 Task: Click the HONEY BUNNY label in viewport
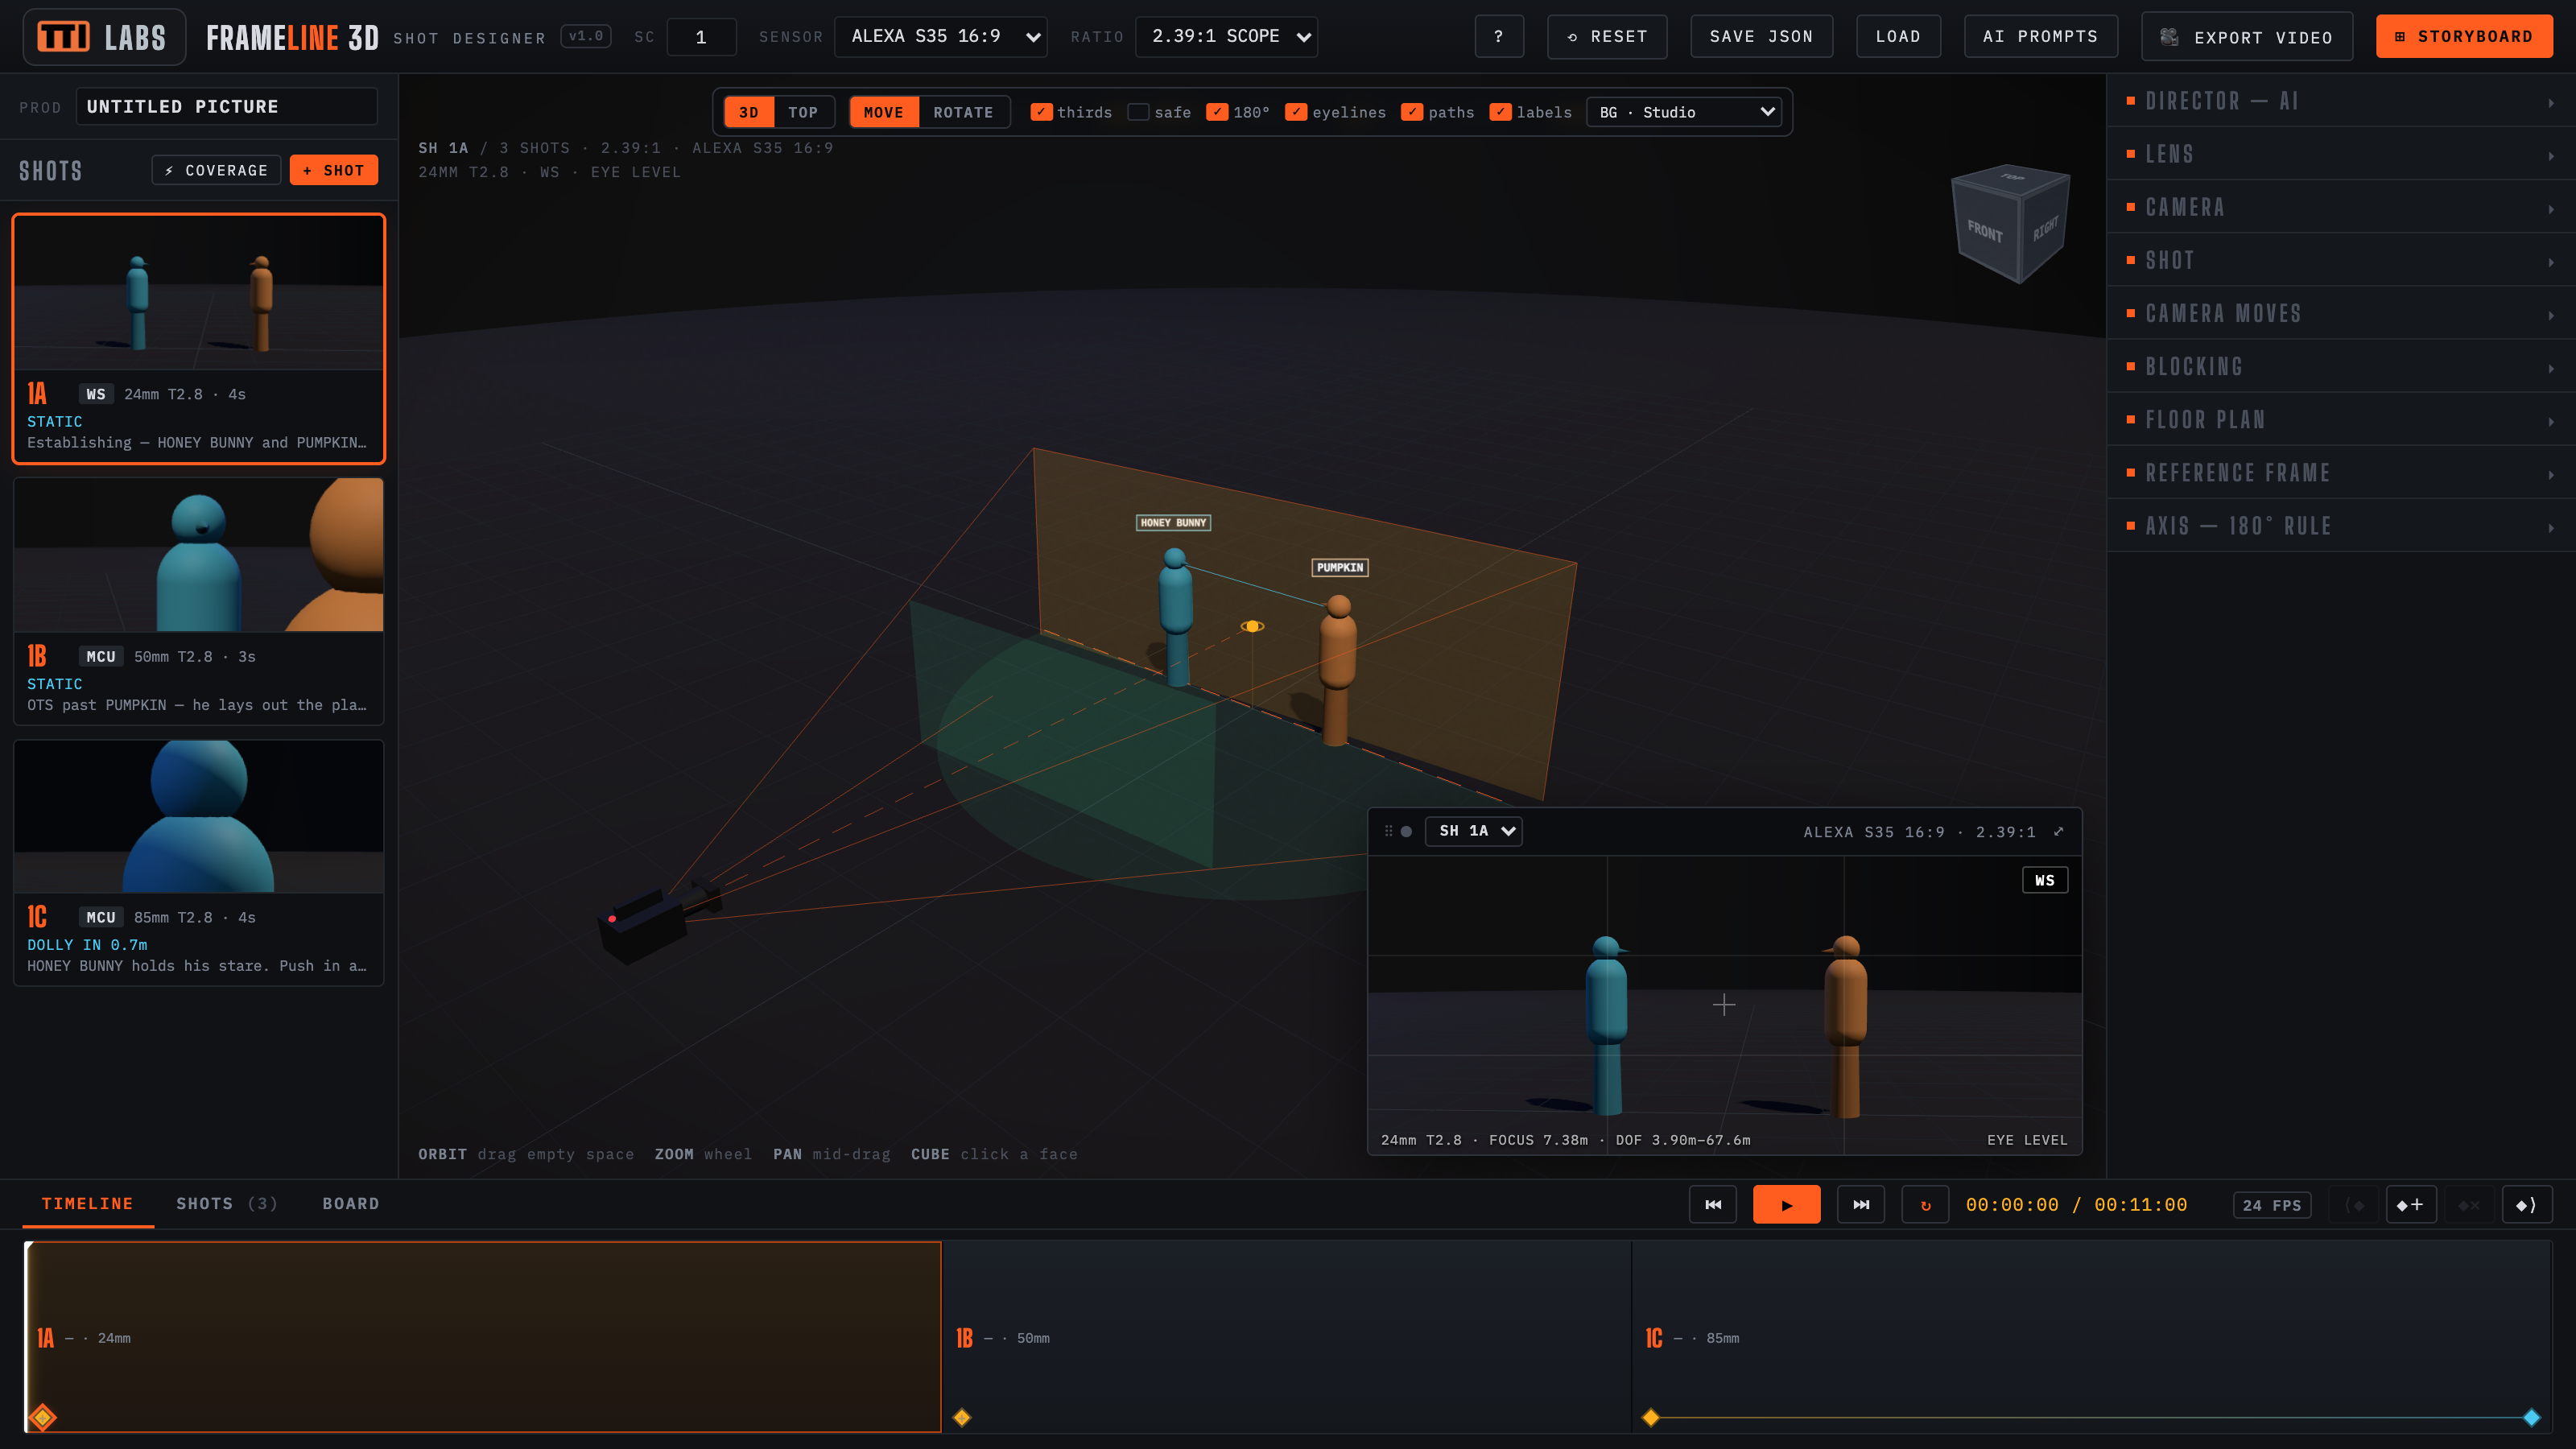1173,522
